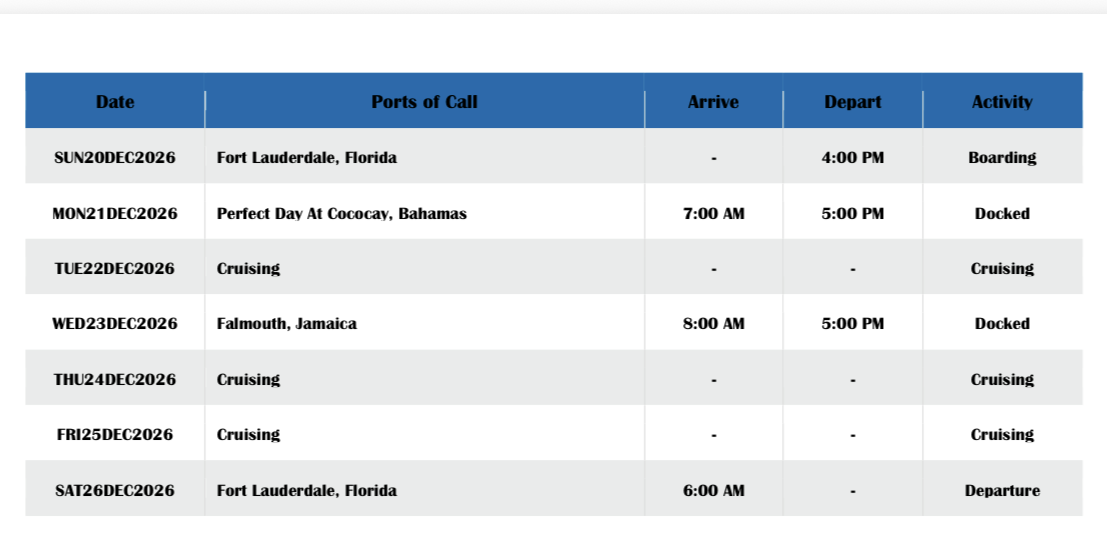Click the THU24DEC2026 date cell
Screen dimensions: 1107x548
pos(115,379)
